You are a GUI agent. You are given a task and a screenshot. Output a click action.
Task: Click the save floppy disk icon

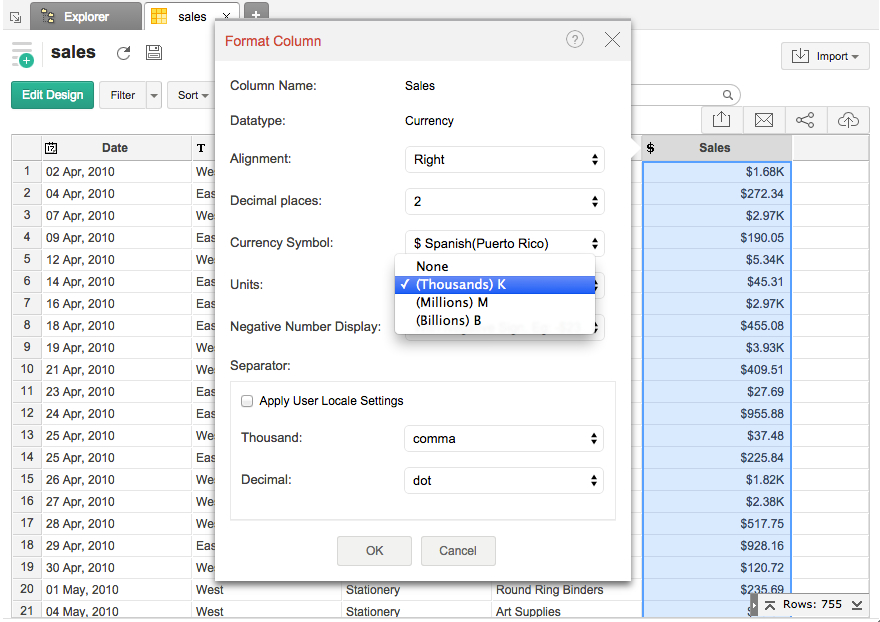[x=154, y=53]
